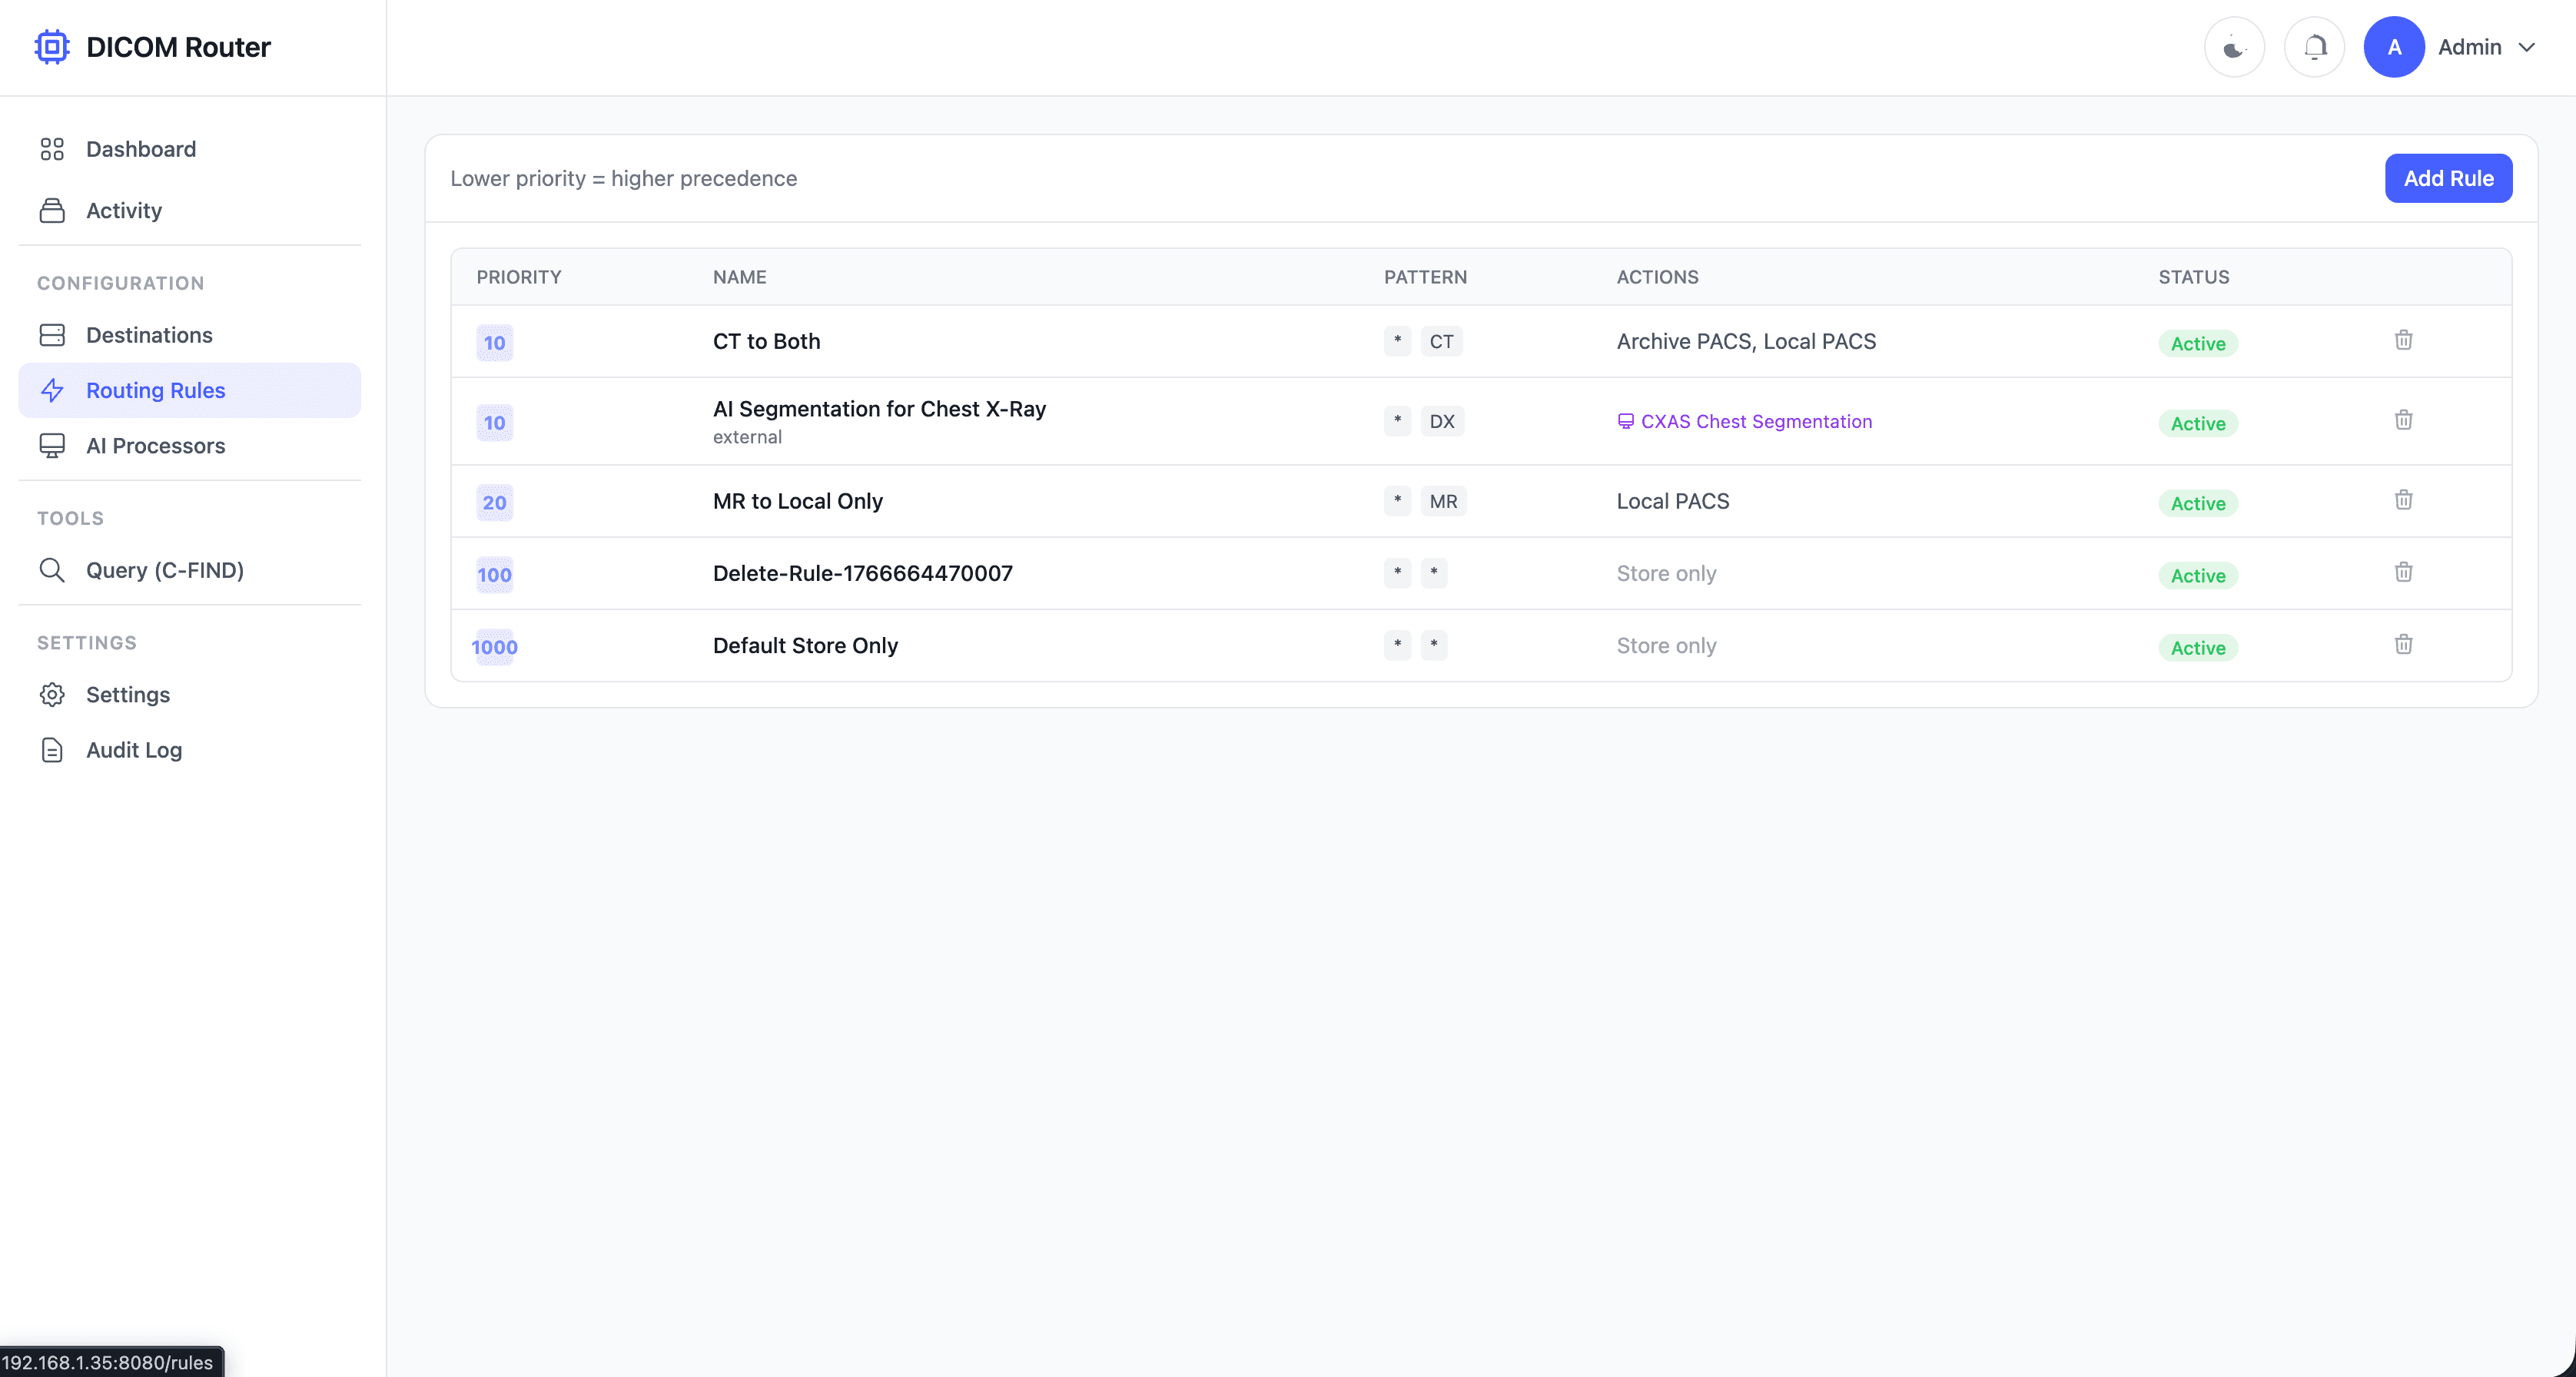This screenshot has height=1377, width=2576.
Task: Click the DICOM Router logo icon
Action: pos(52,47)
